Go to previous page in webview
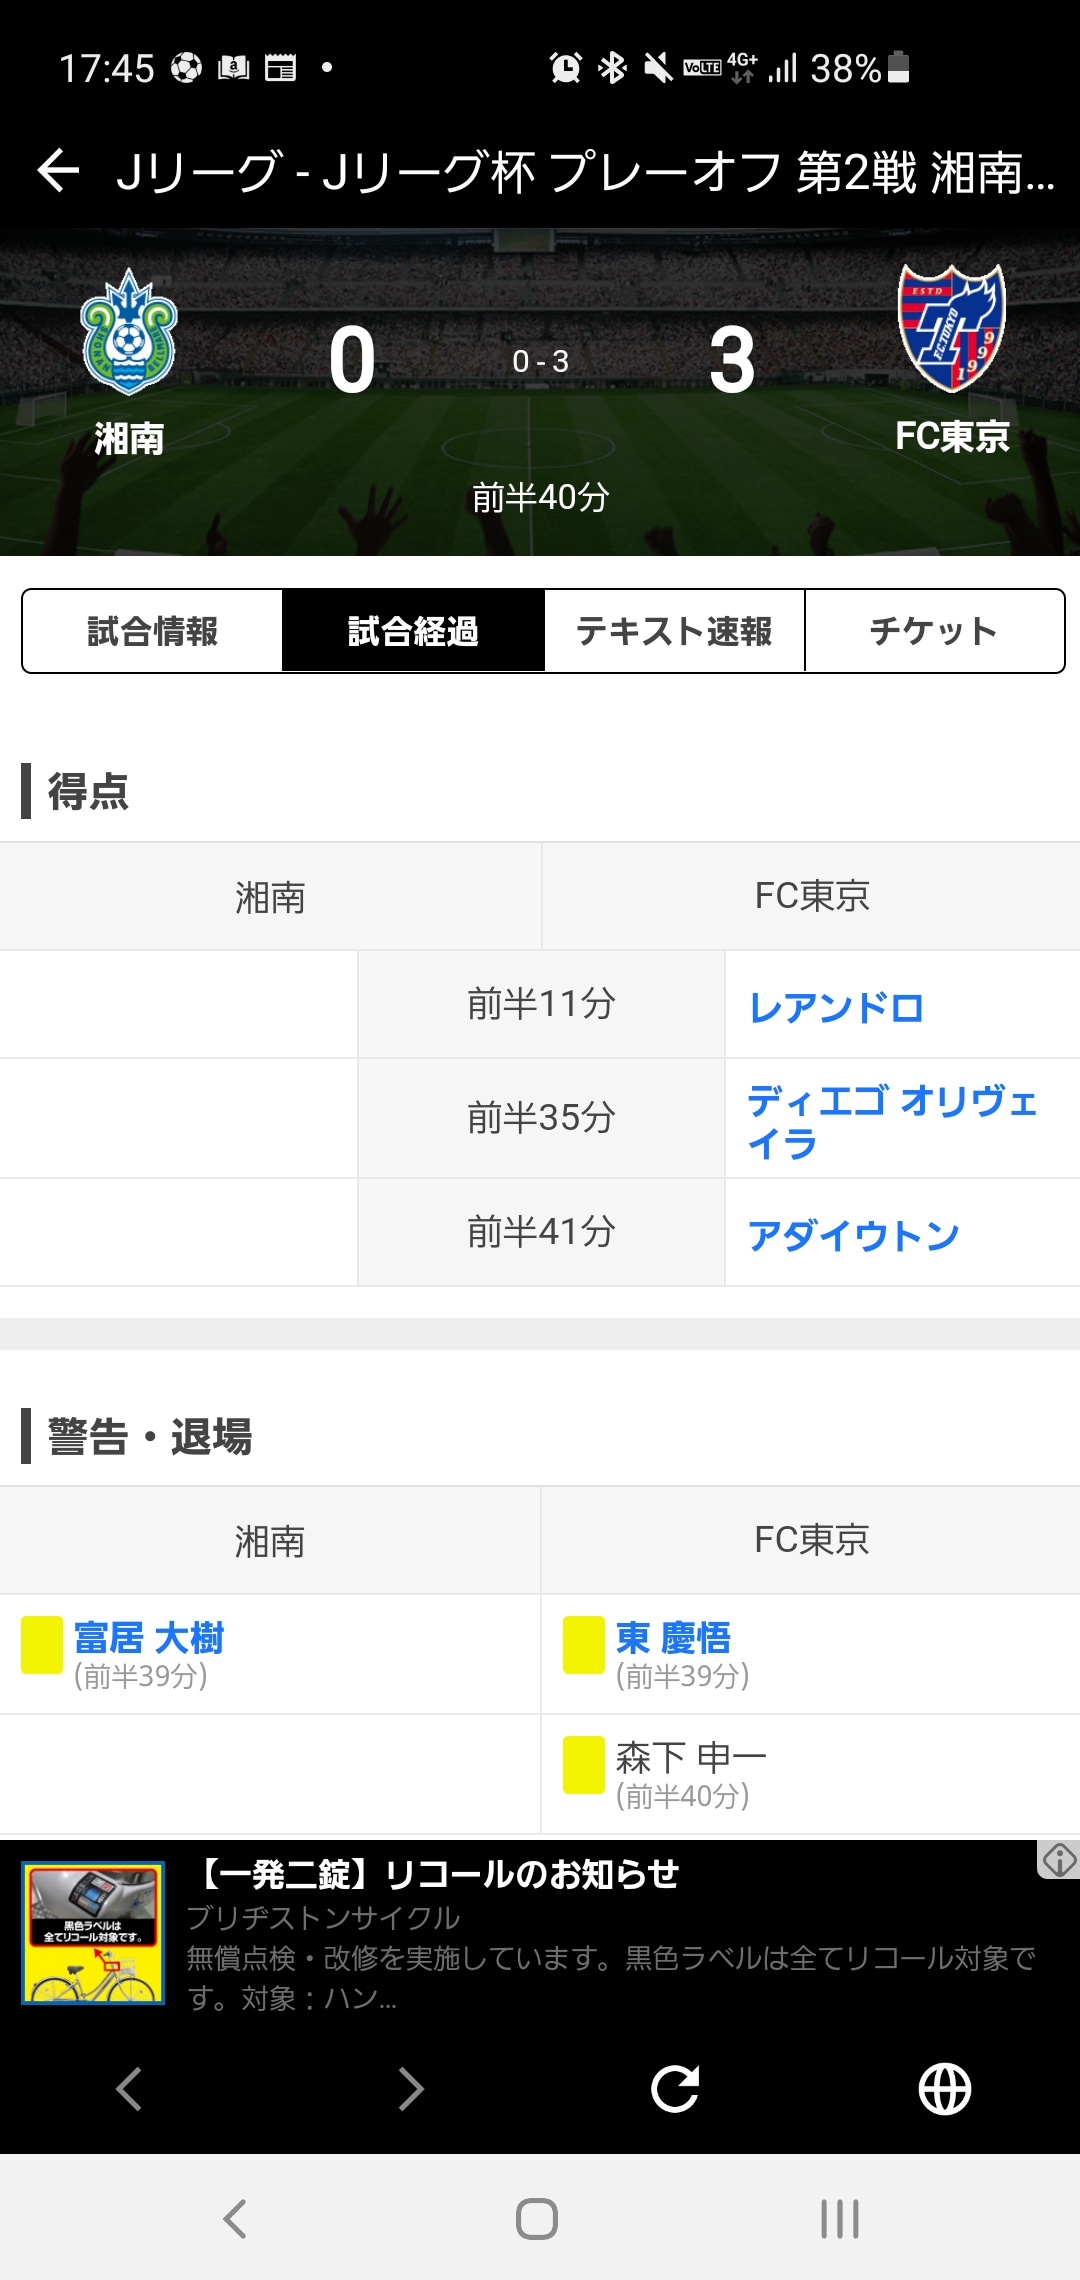 coord(130,2088)
